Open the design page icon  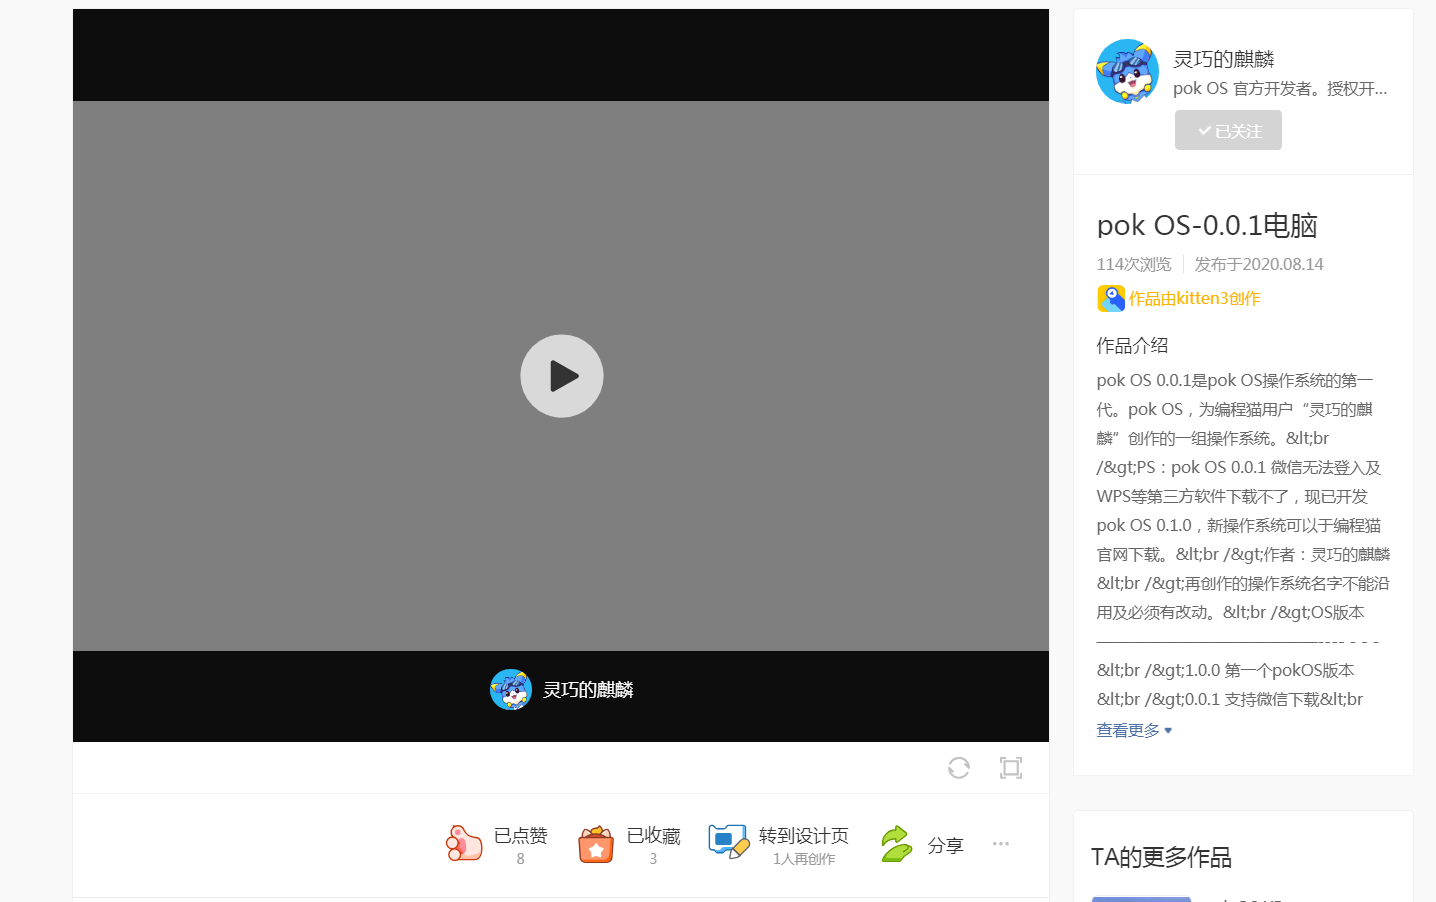729,842
